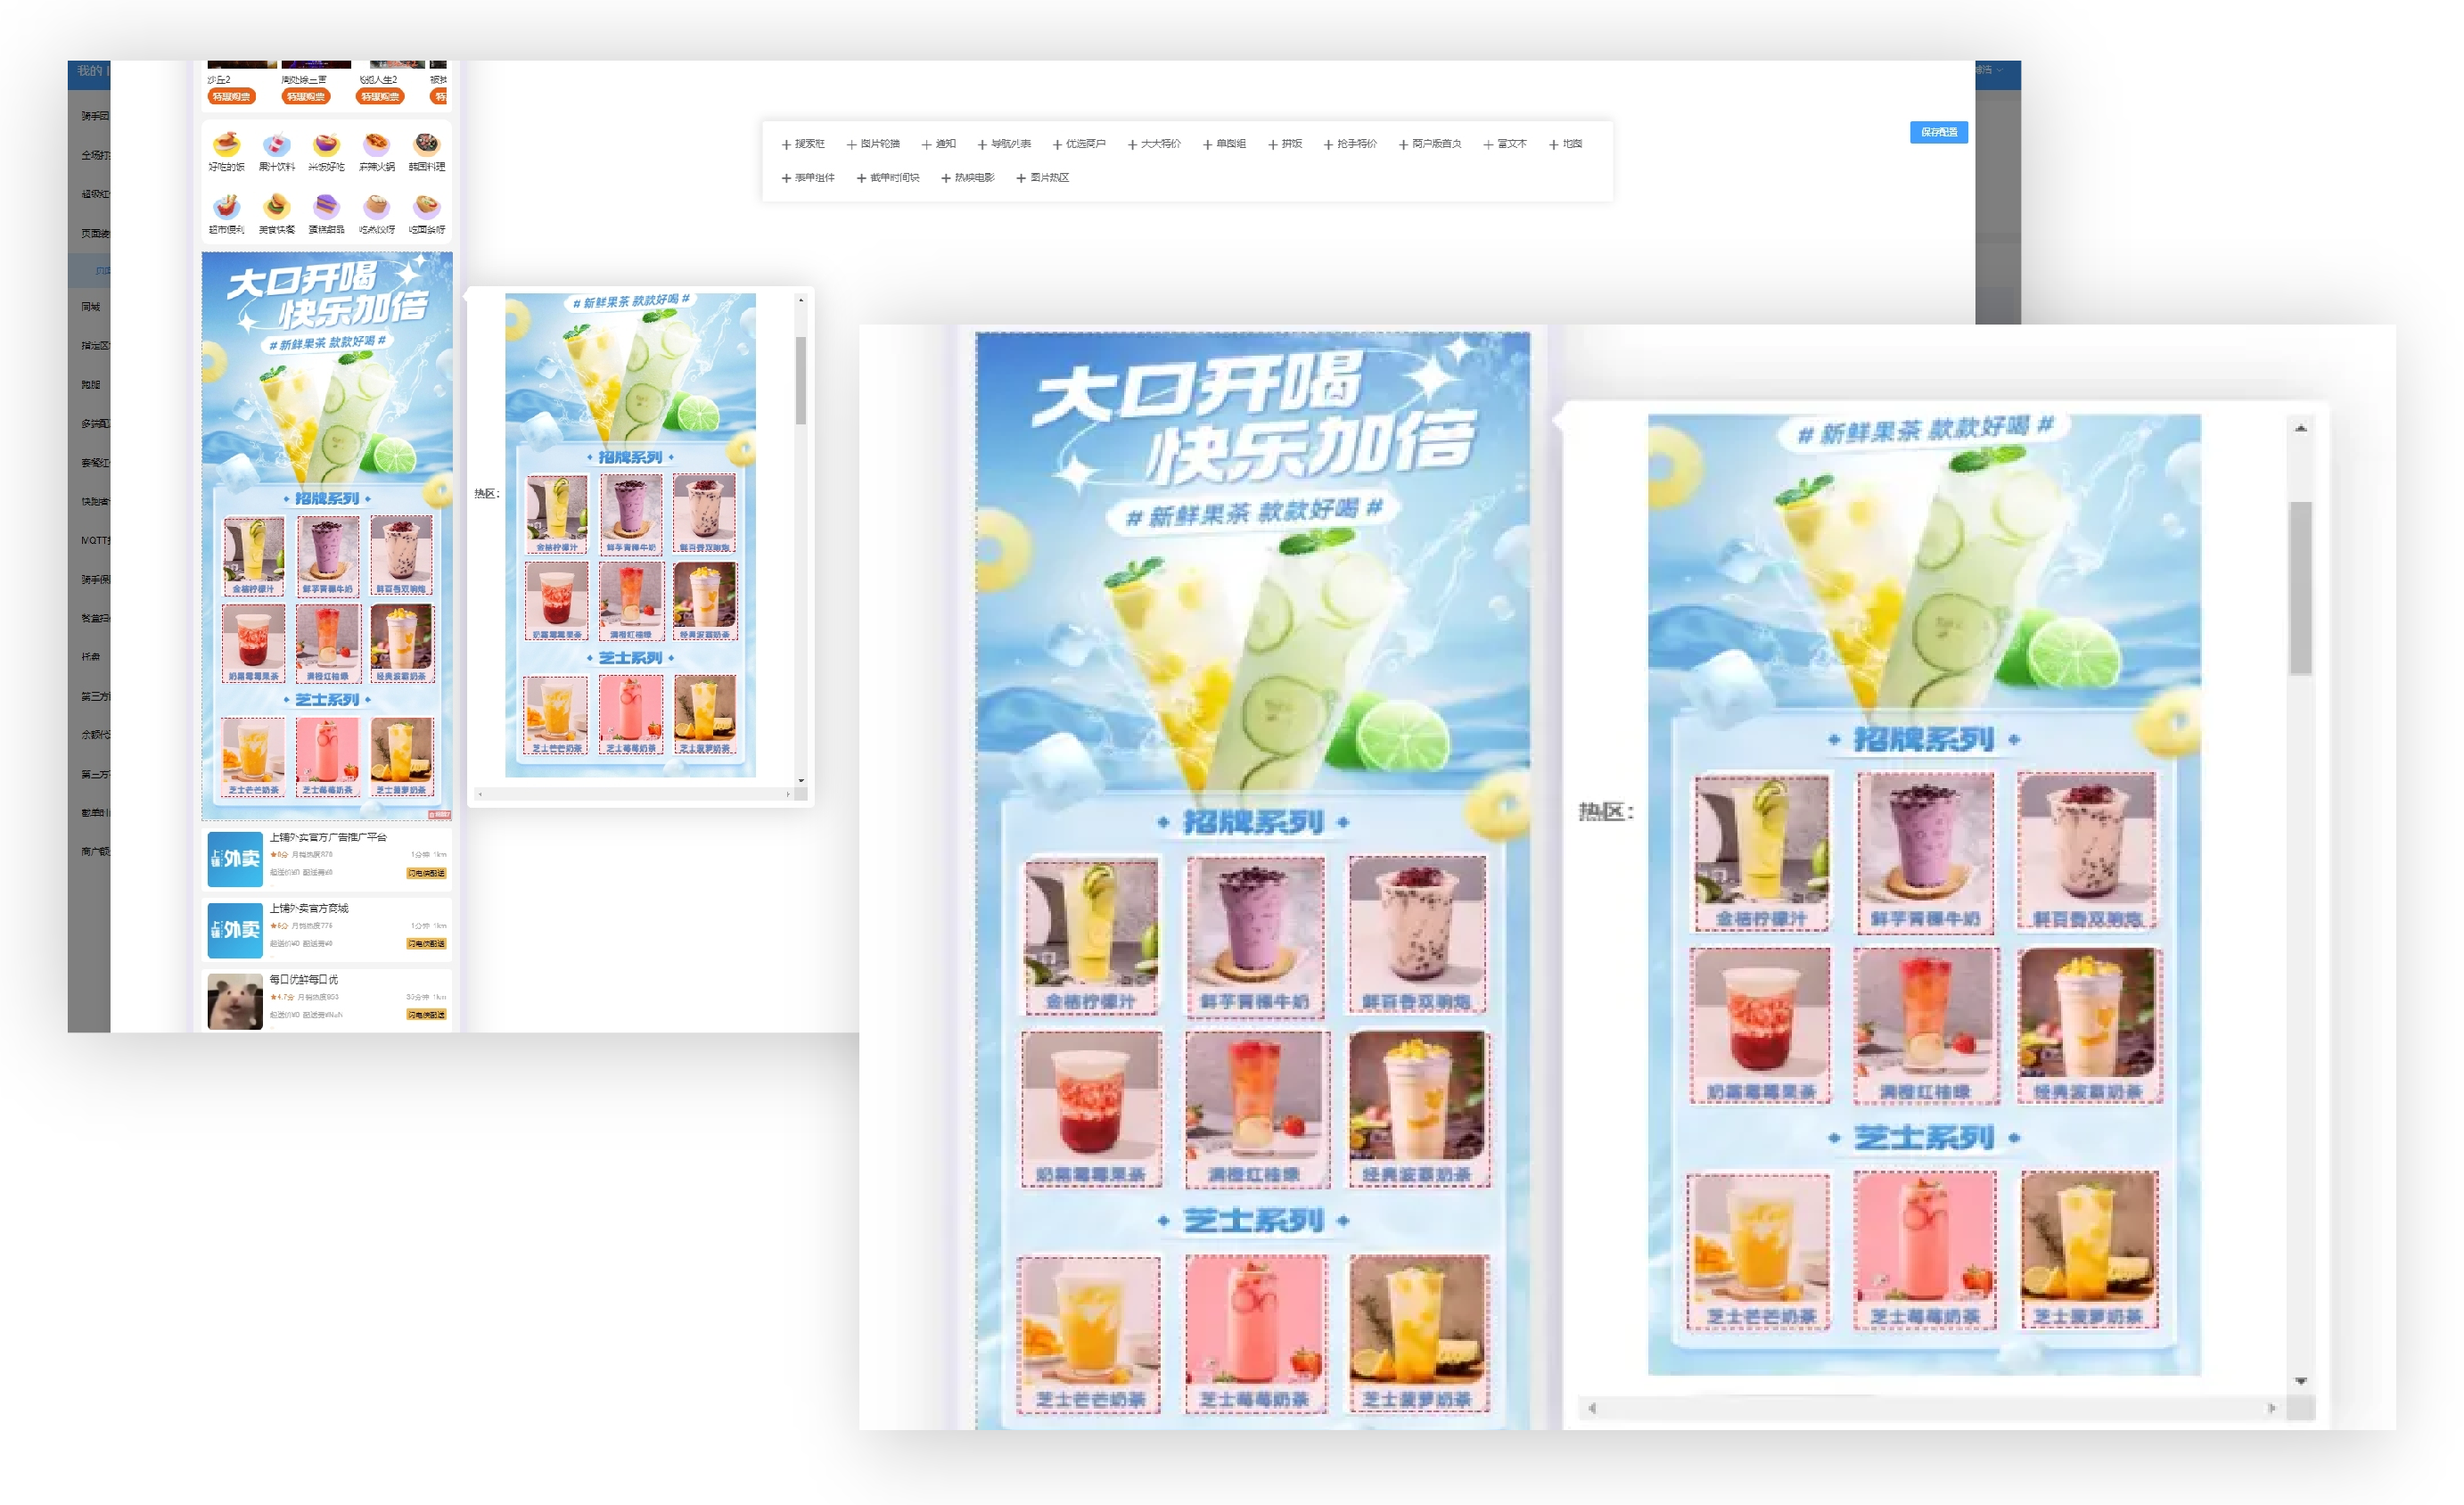Viewport: 2464px width, 1505px height.
Task: Click scroll-up arrow in enlarged editor panel
Action: pos(2301,428)
